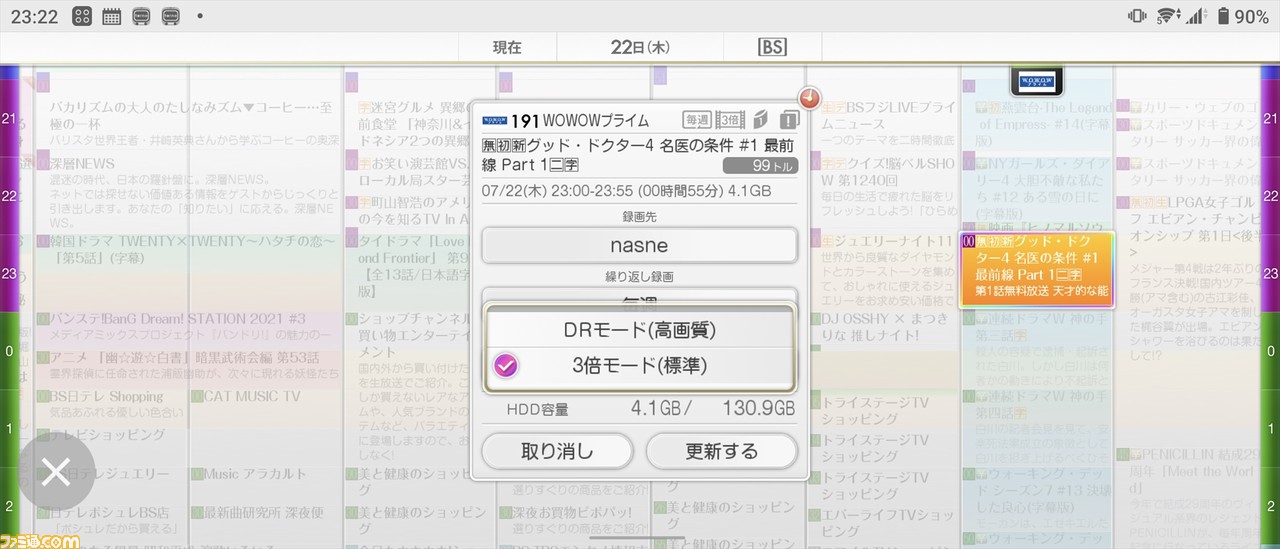Tap the cellular signal strength icon
This screenshot has width=1280, height=549.
click(1196, 16)
